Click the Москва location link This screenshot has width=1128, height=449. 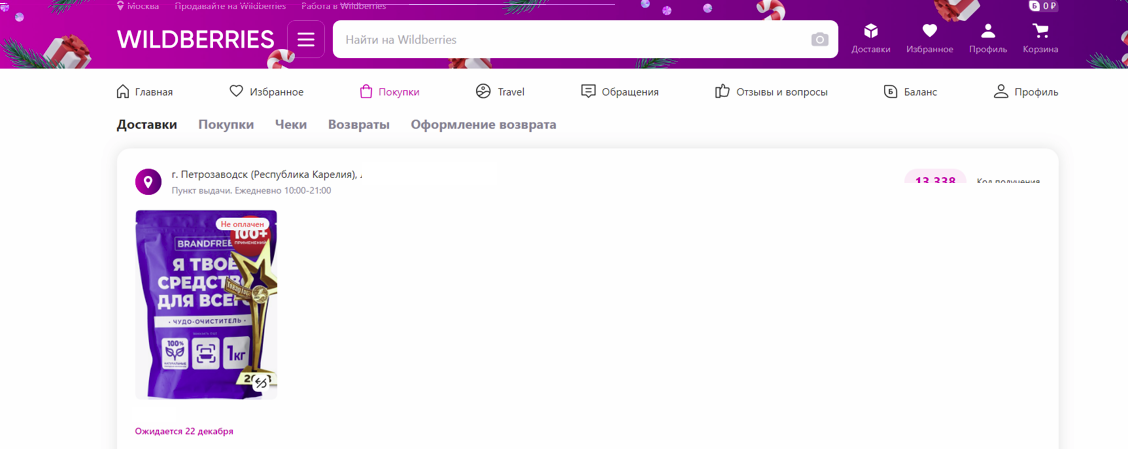click(x=137, y=6)
